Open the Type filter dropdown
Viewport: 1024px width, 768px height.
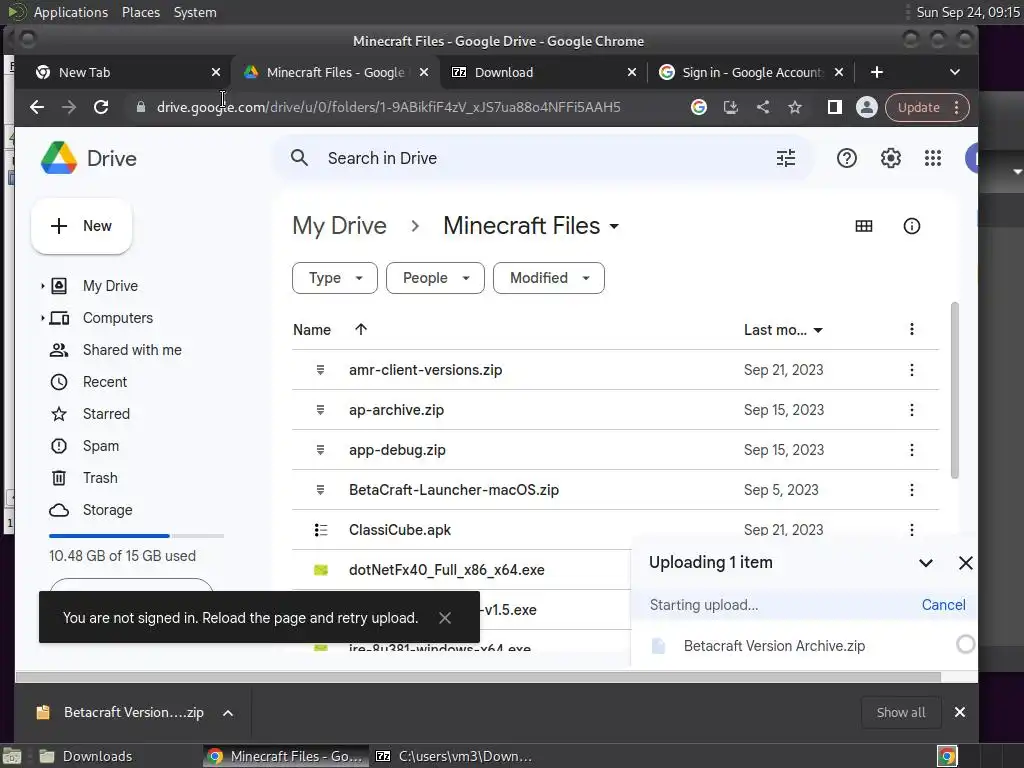pyautogui.click(x=334, y=278)
